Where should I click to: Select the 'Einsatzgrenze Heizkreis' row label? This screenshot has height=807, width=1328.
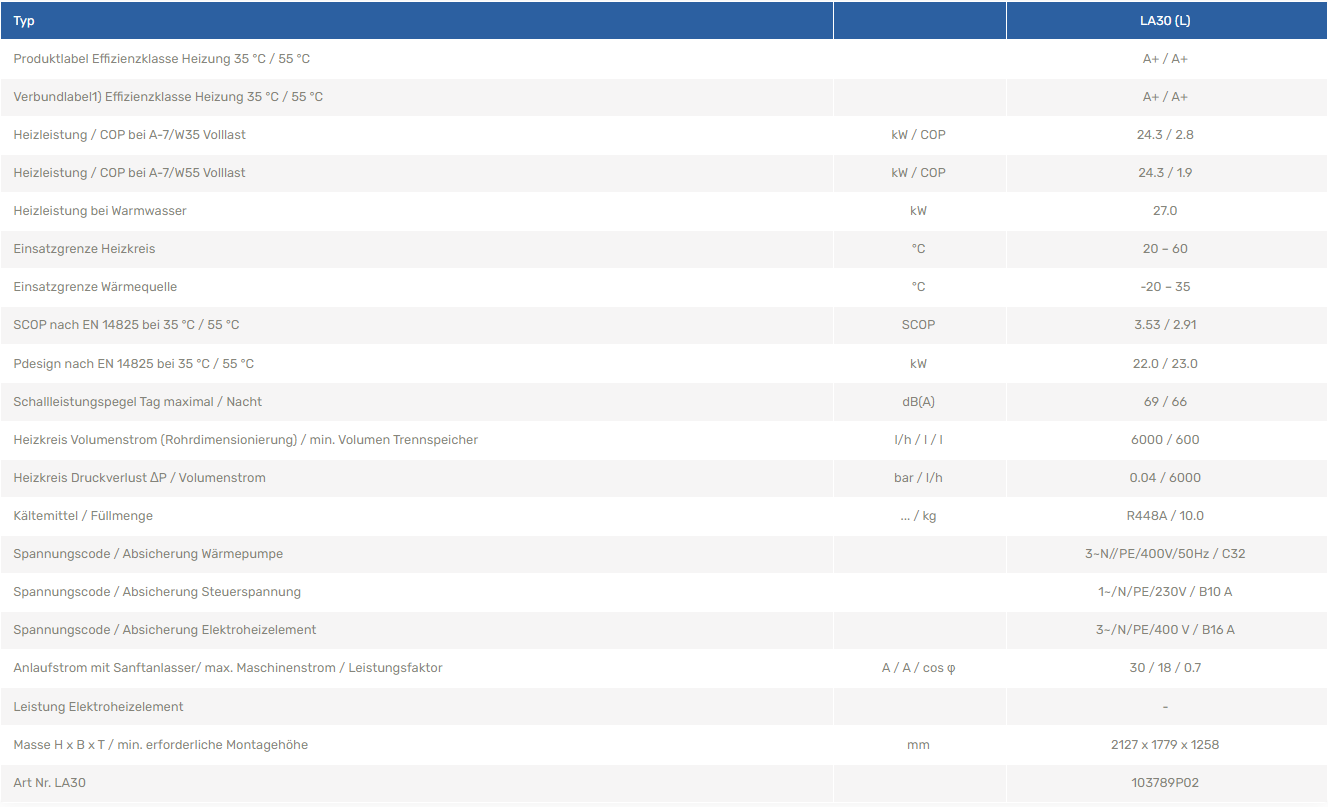pos(84,249)
